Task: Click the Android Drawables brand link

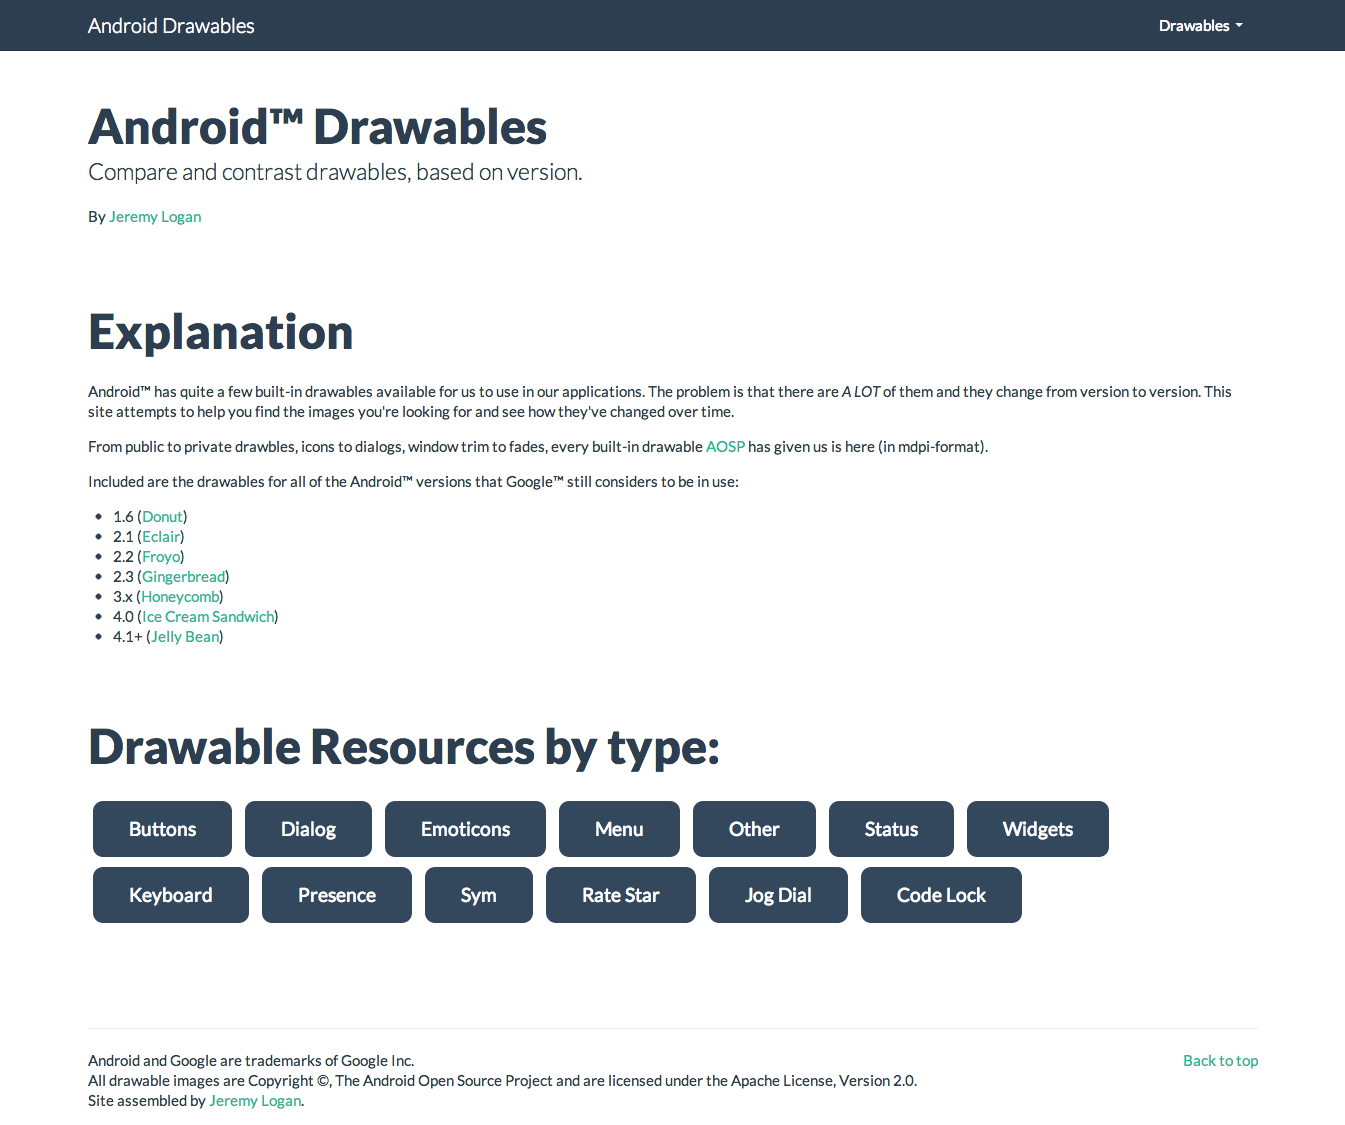Action: click(x=170, y=25)
